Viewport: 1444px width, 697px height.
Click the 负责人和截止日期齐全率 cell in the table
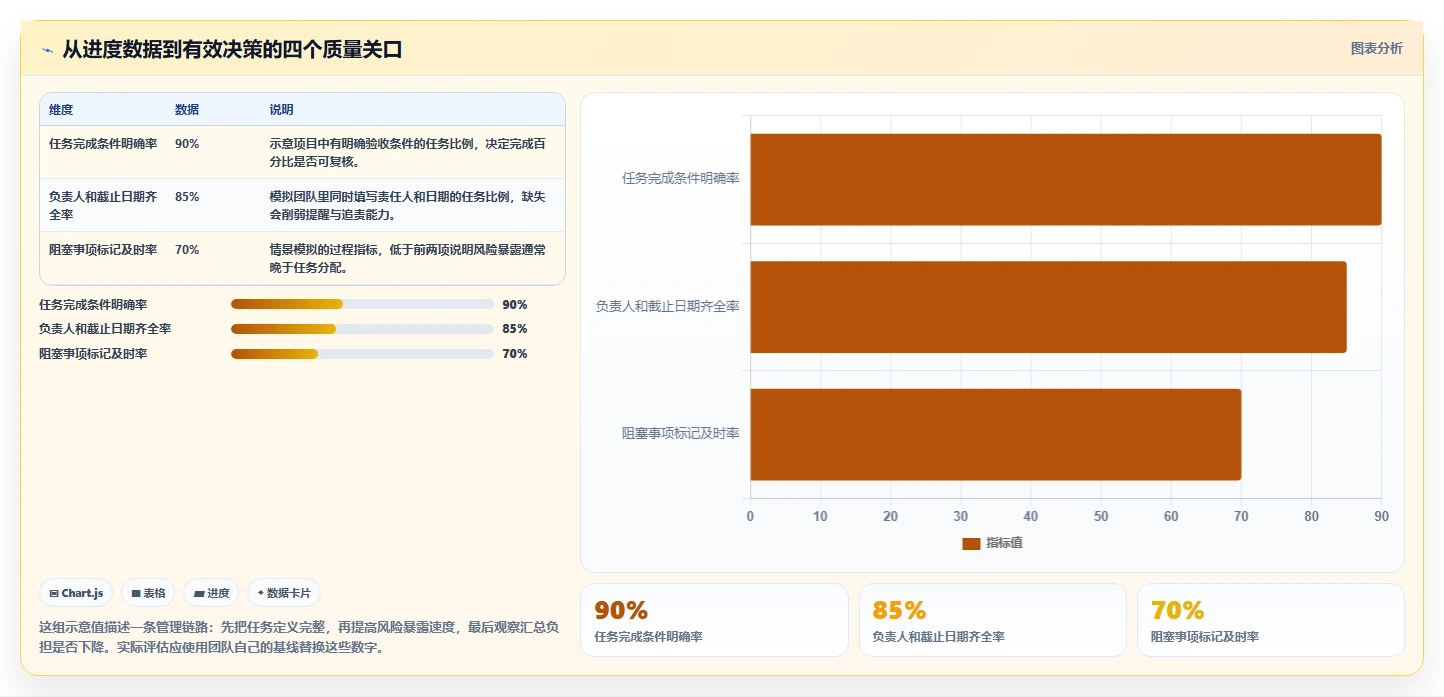click(103, 206)
